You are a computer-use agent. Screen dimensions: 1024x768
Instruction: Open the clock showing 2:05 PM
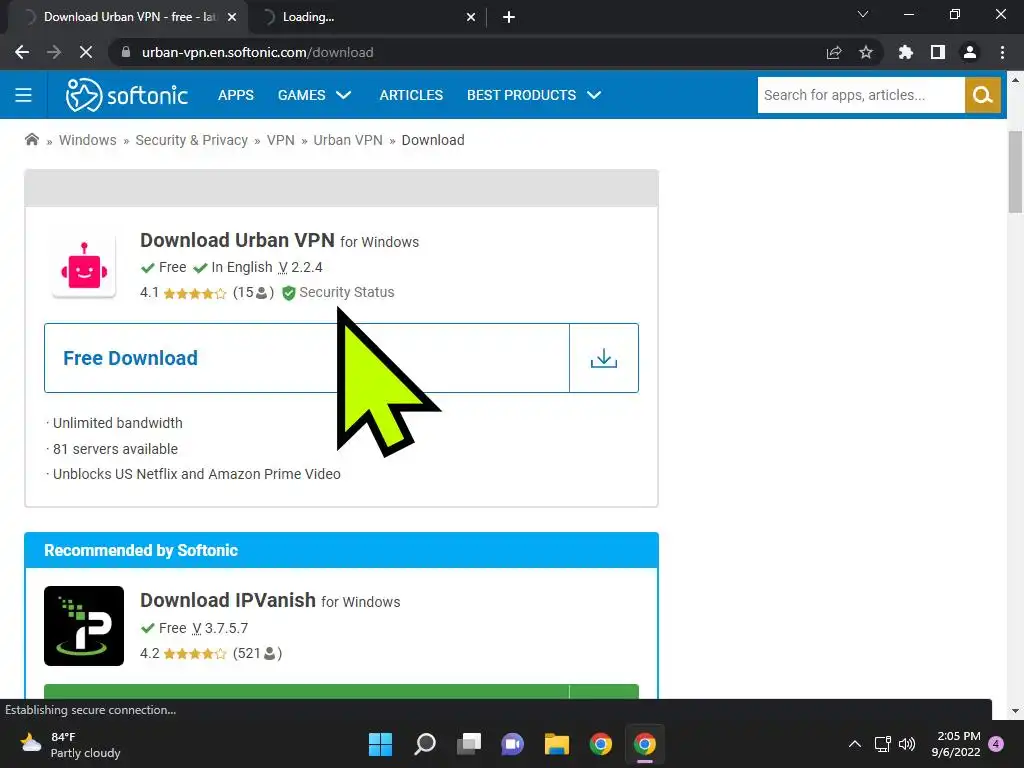tap(956, 744)
